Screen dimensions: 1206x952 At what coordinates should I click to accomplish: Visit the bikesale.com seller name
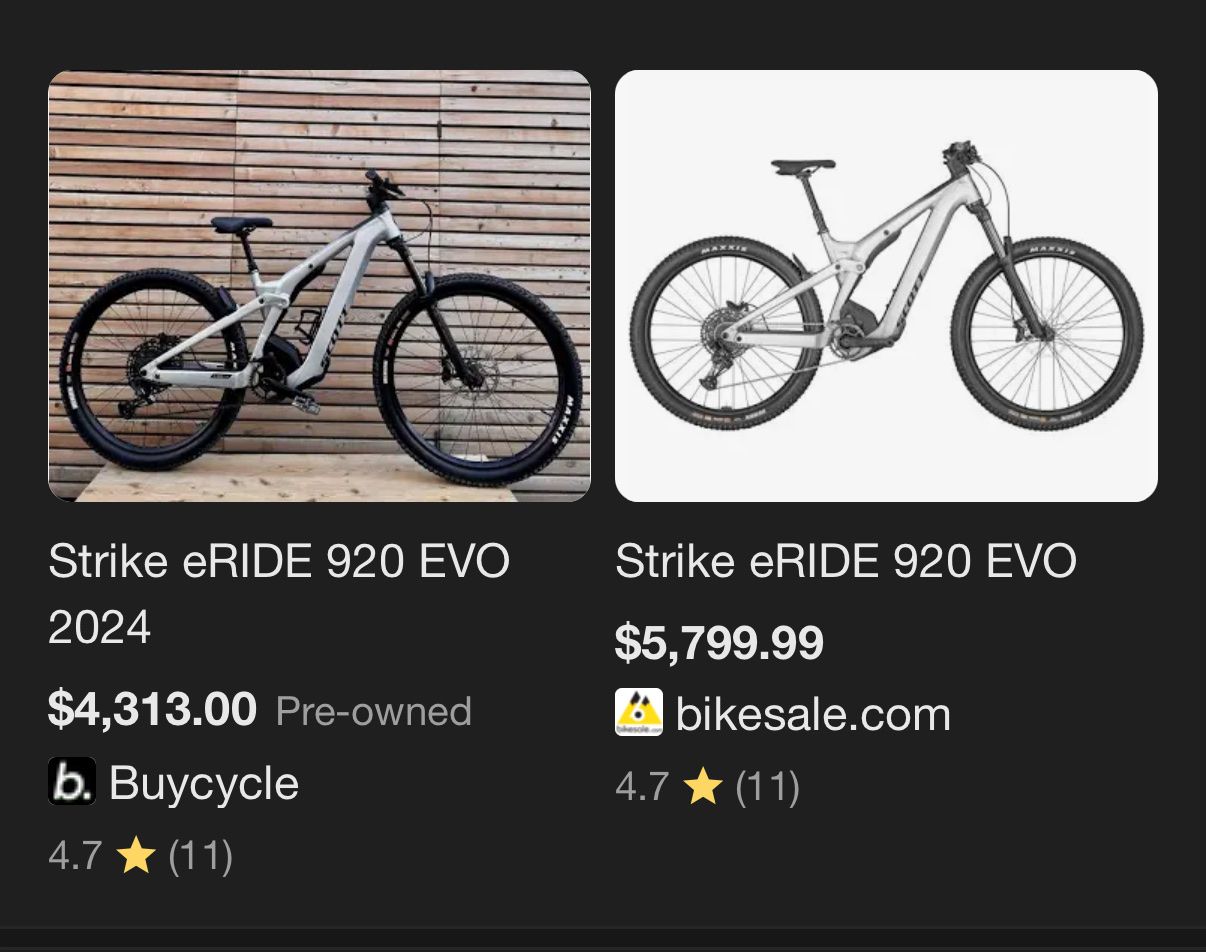(x=813, y=714)
